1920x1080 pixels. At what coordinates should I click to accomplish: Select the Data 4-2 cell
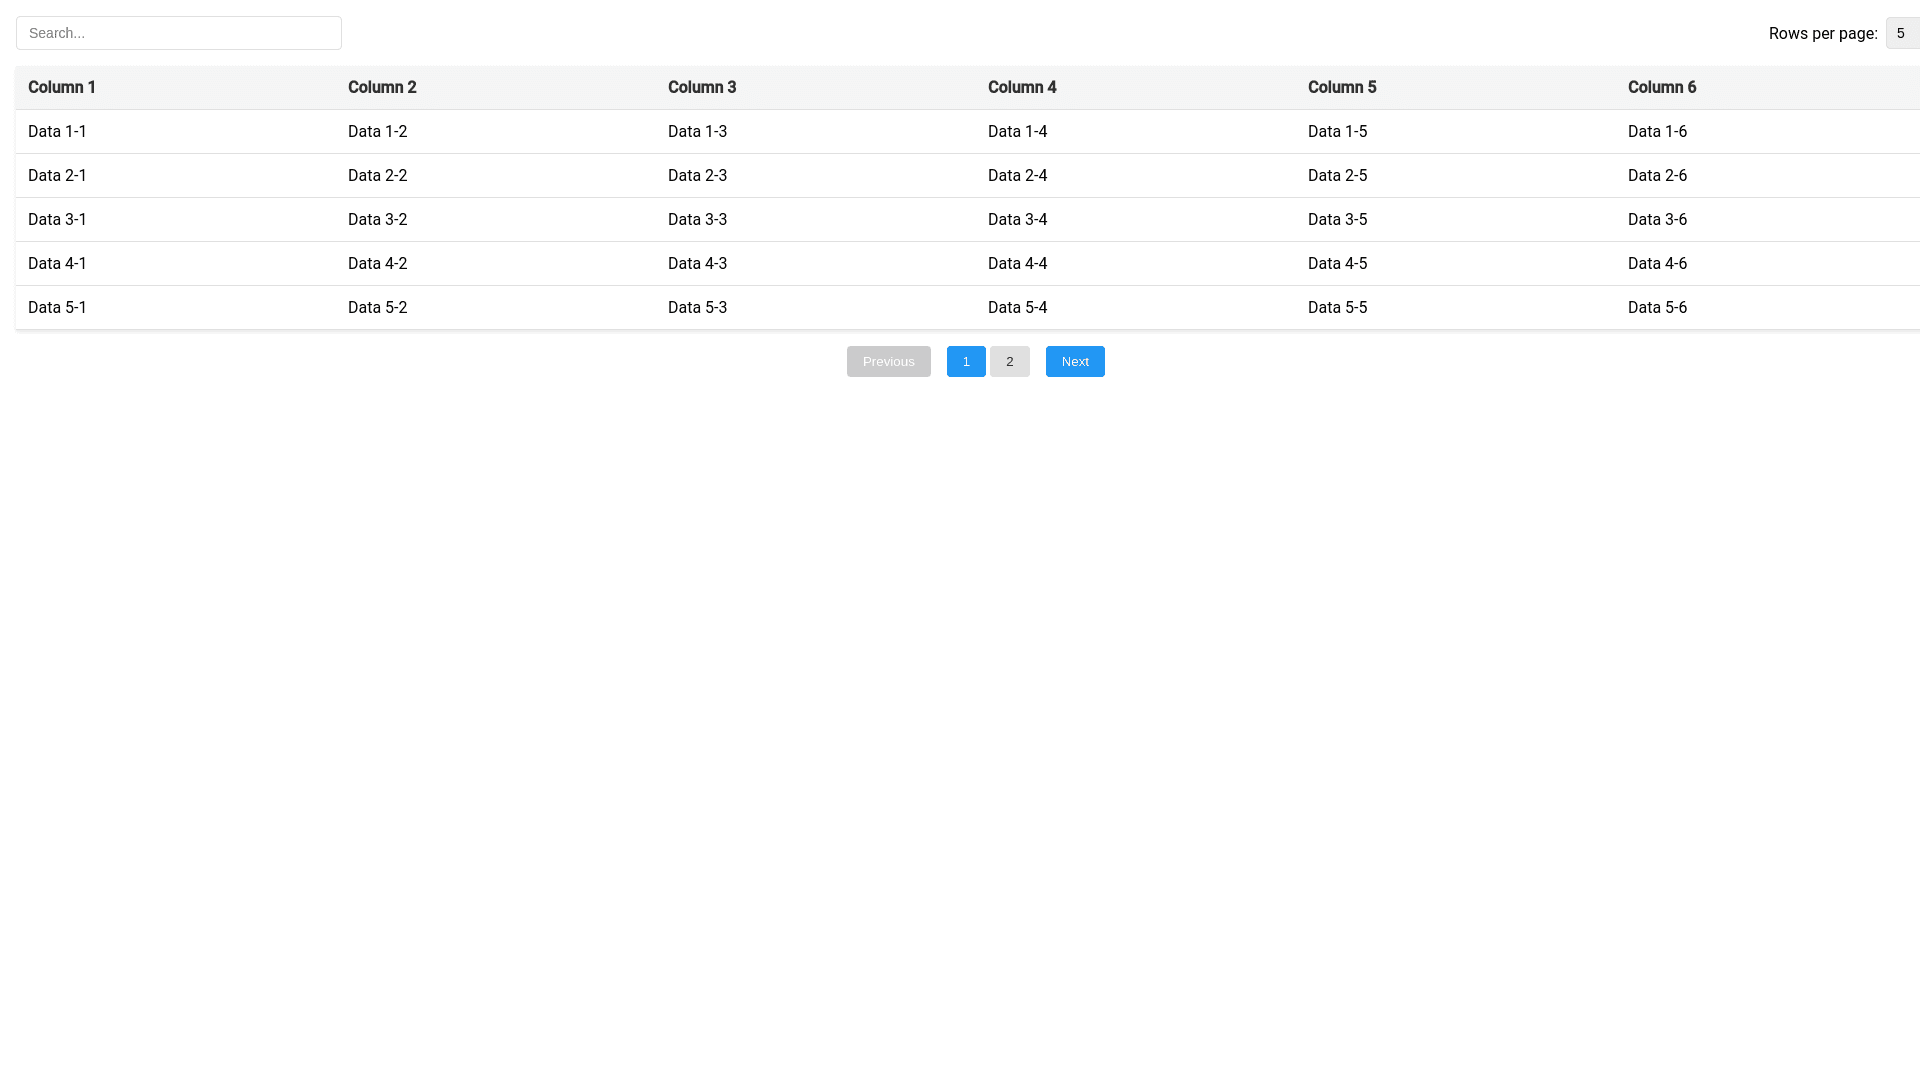coord(377,263)
